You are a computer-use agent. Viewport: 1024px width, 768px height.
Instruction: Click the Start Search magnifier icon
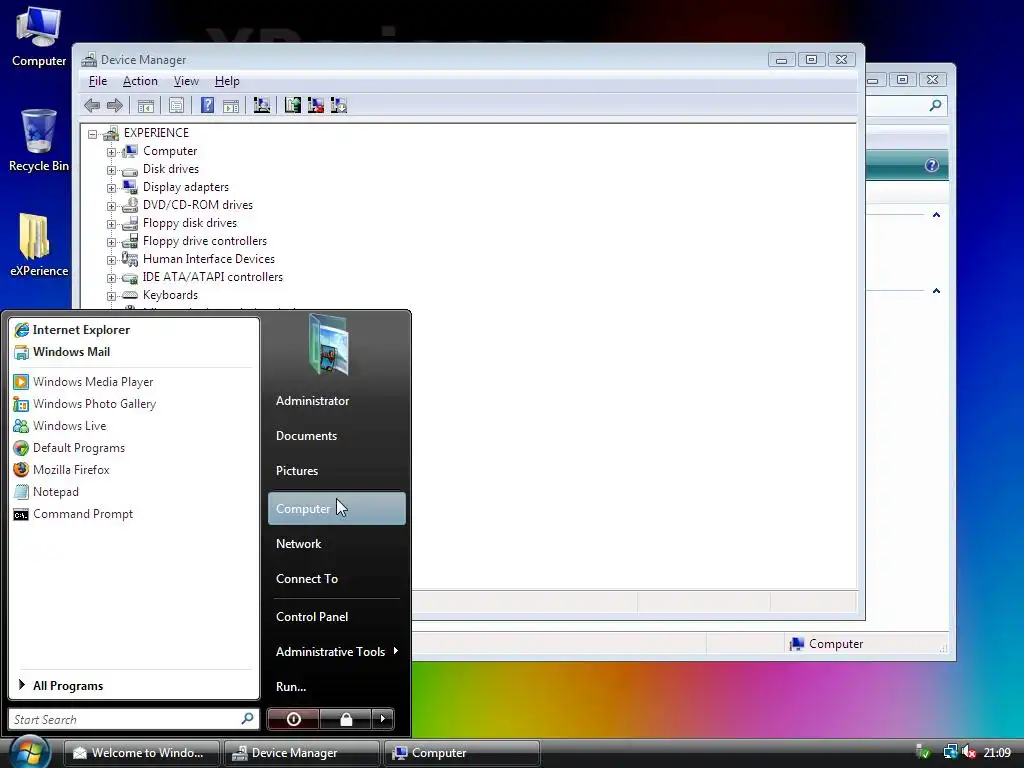click(248, 718)
